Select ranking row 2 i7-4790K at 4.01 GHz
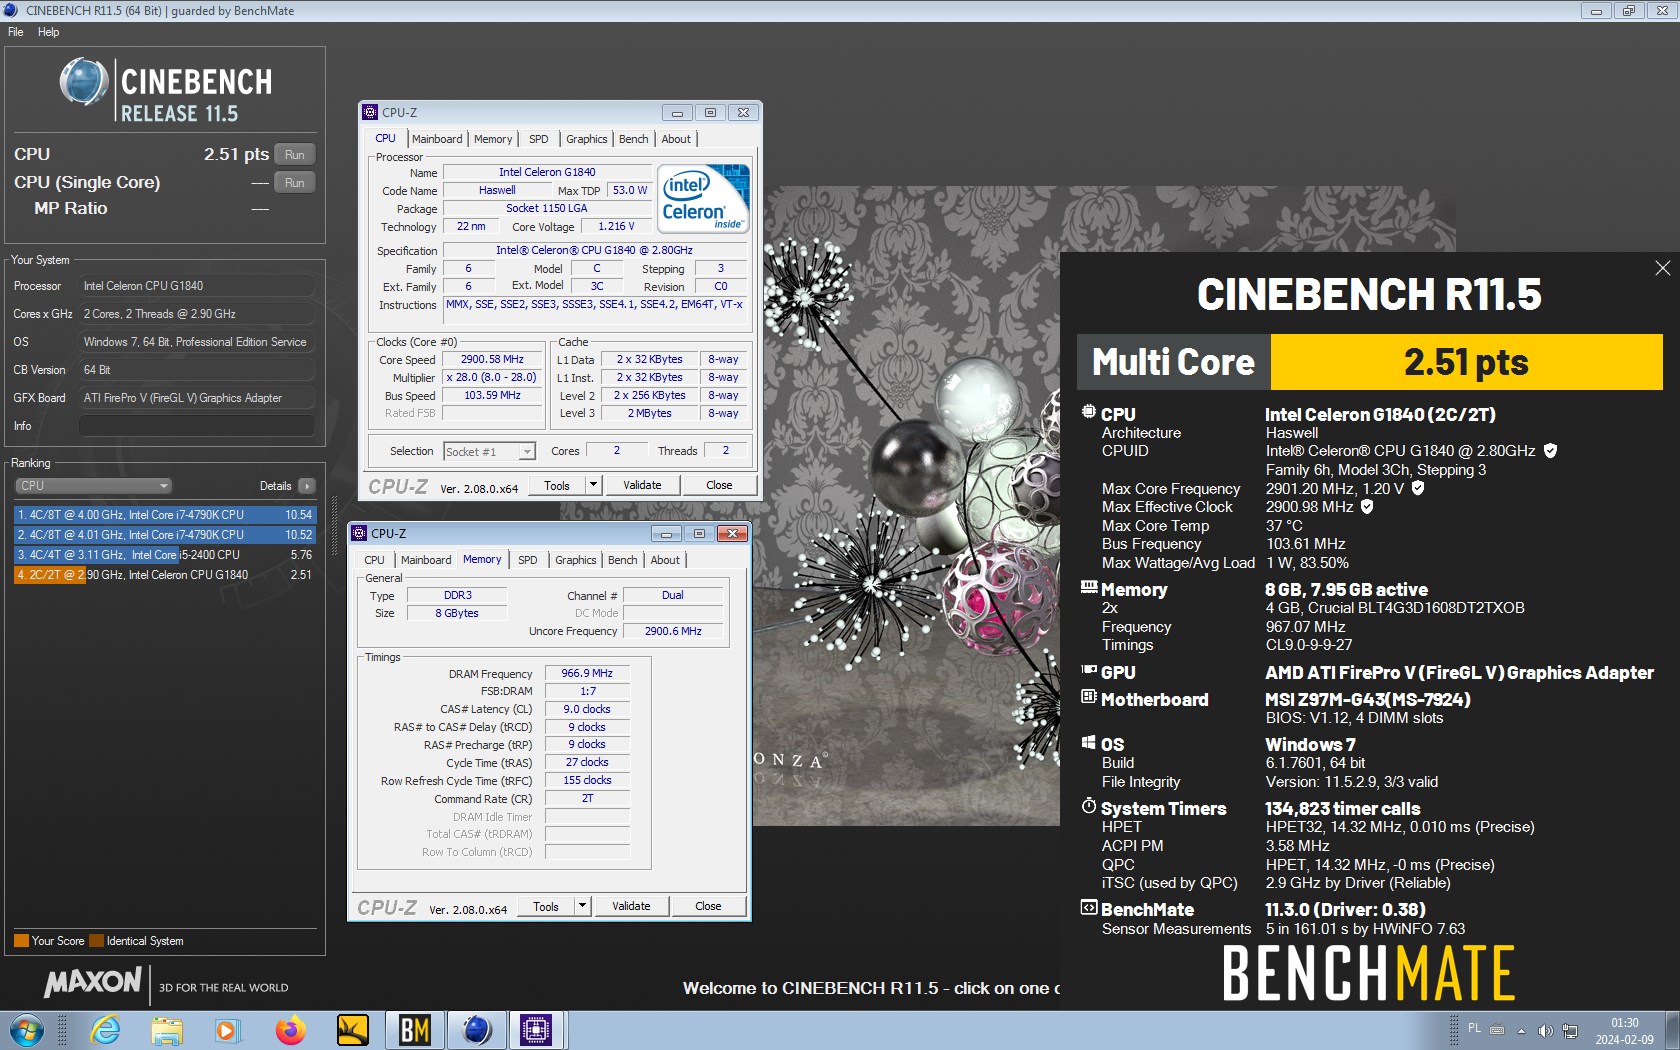Image resolution: width=1680 pixels, height=1050 pixels. coord(165,535)
